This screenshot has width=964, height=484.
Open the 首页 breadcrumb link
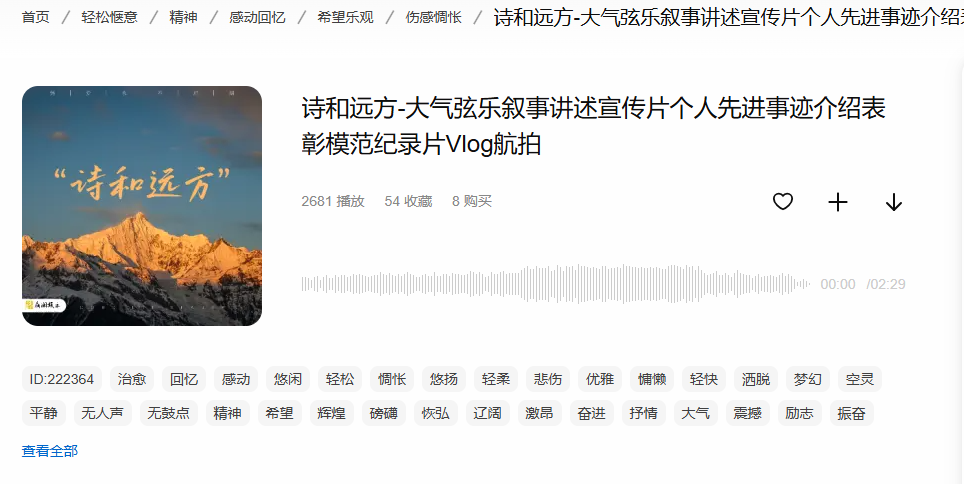36,17
